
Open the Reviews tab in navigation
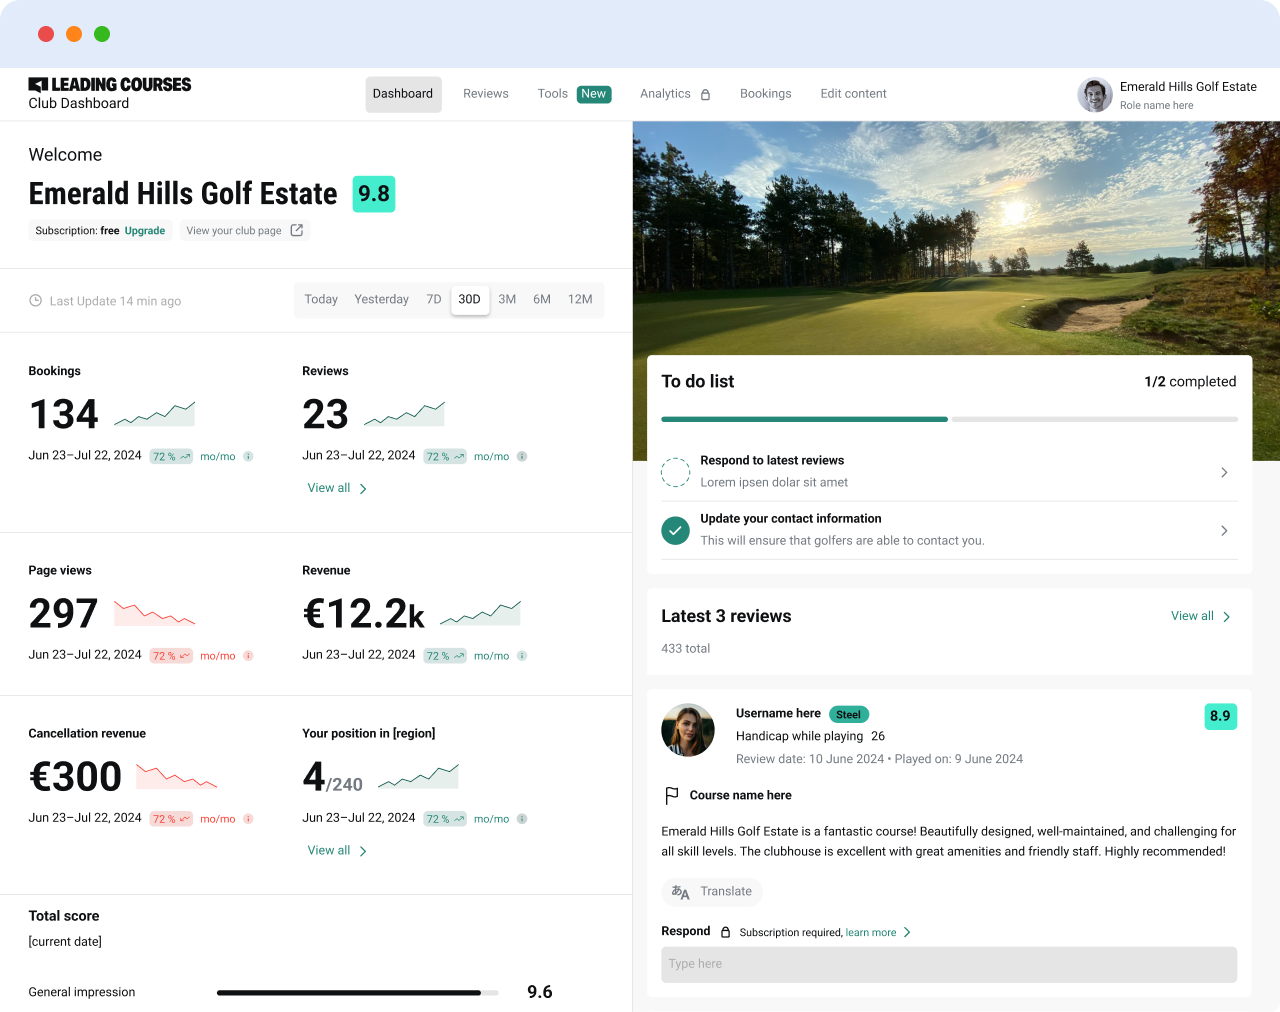coord(485,94)
